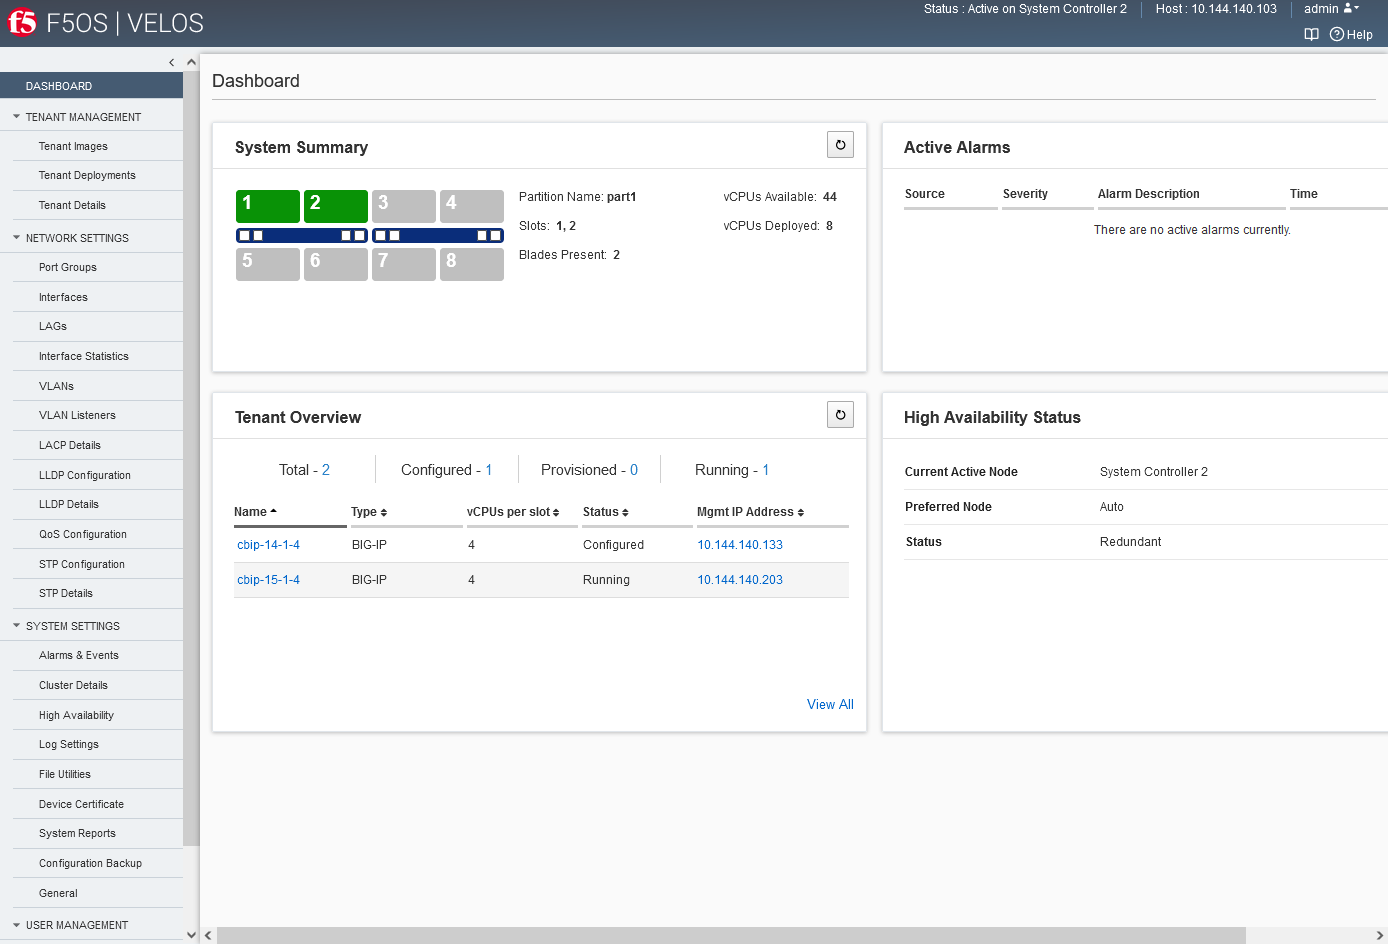Select green slot 2 blade
1388x944 pixels.
pos(336,206)
